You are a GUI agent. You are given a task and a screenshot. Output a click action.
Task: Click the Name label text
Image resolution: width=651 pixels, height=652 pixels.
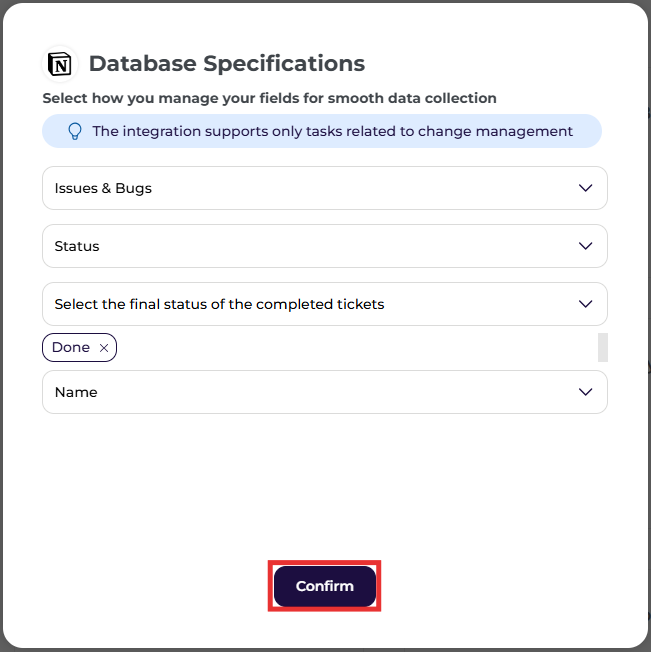pos(76,392)
